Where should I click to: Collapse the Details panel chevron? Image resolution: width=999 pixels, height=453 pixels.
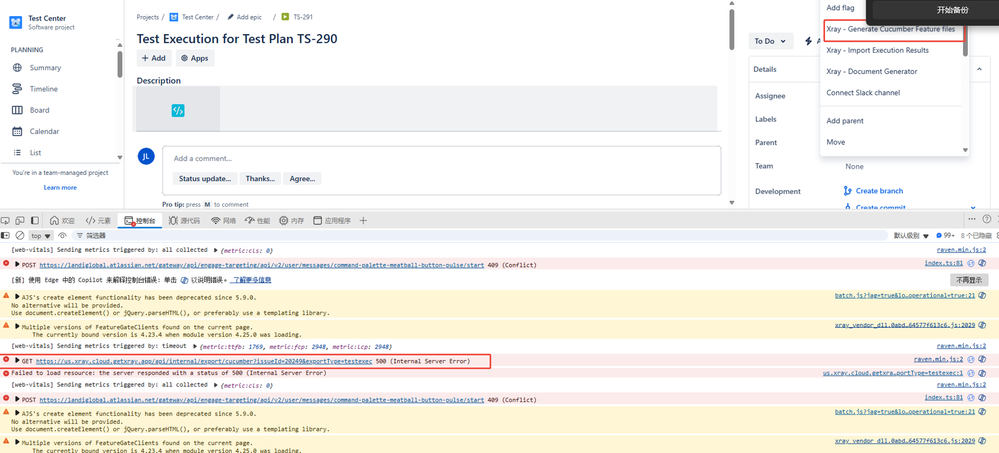point(979,69)
